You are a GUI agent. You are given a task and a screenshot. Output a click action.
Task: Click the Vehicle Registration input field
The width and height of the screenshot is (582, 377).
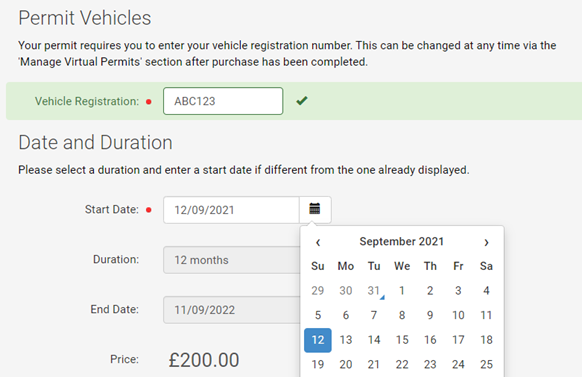[223, 101]
